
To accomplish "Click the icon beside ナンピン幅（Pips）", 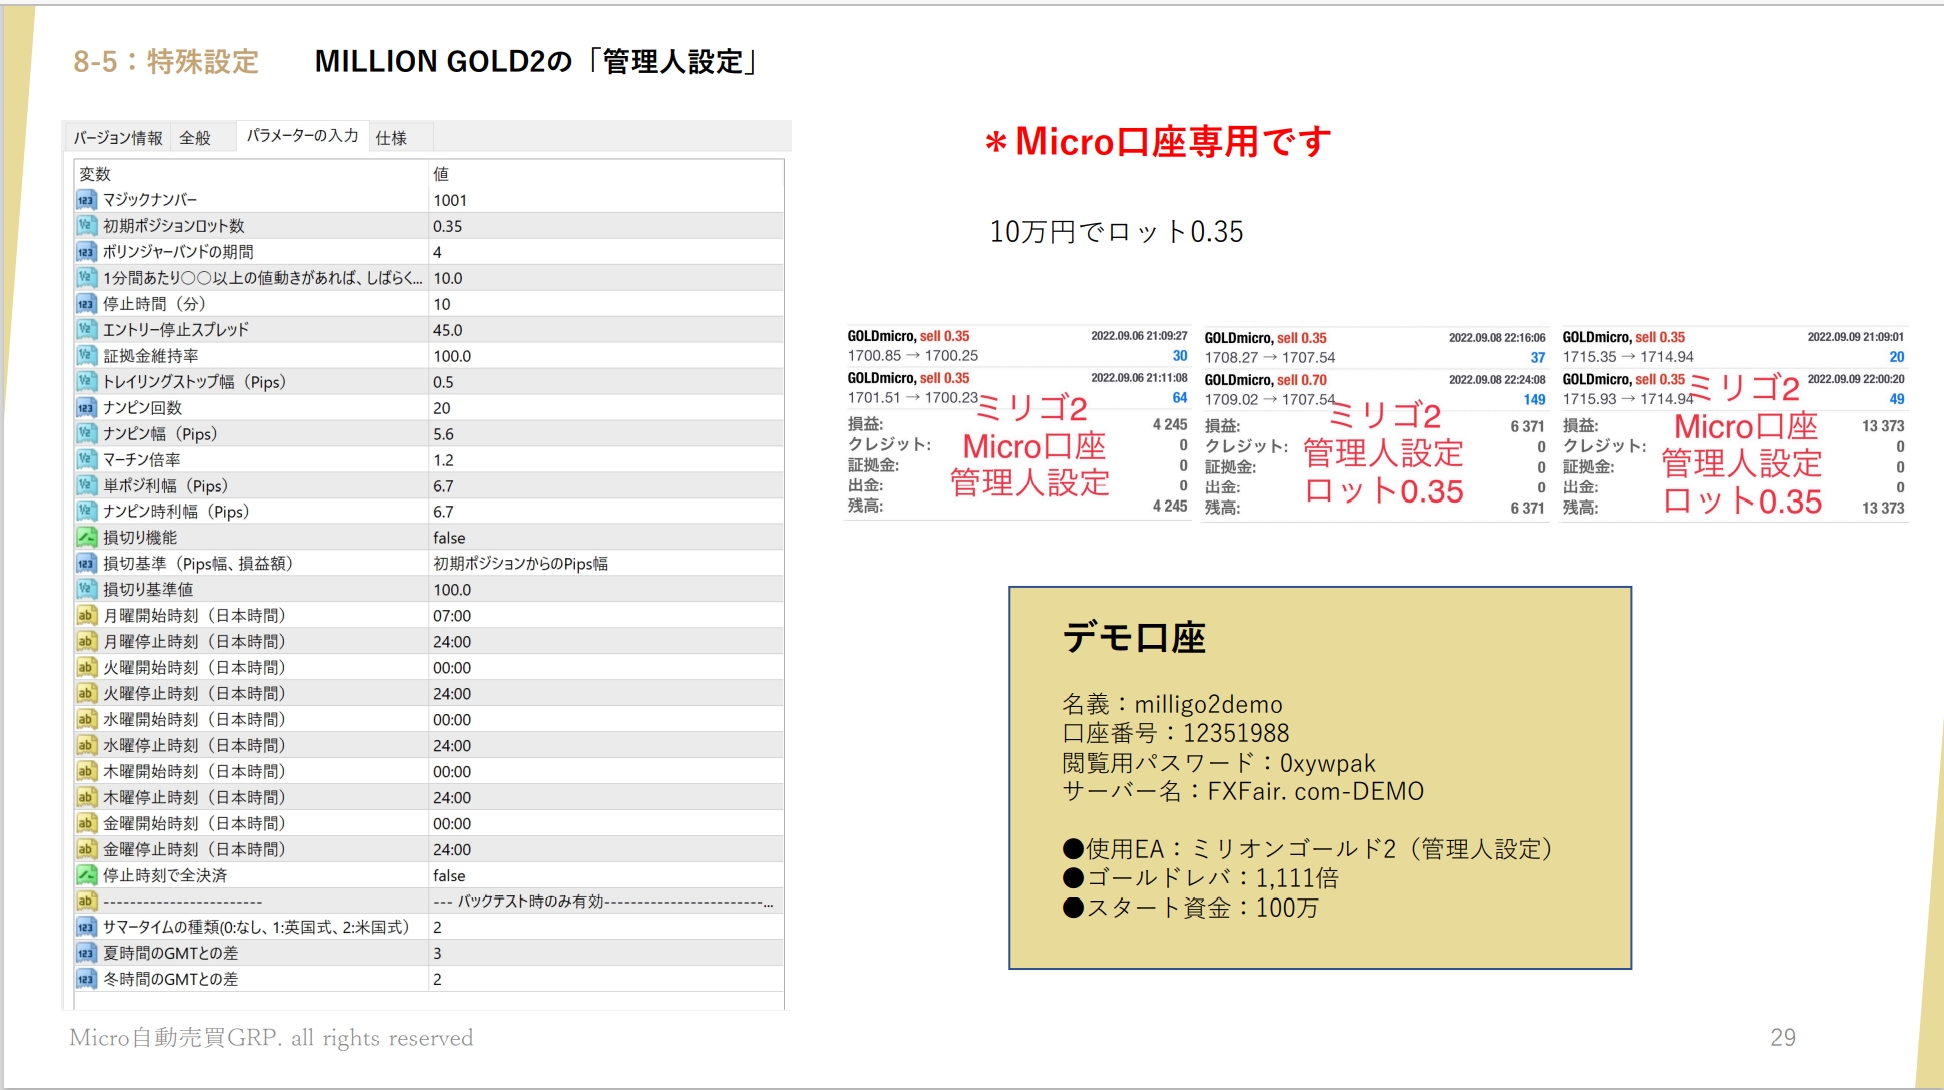I will click(x=86, y=434).
